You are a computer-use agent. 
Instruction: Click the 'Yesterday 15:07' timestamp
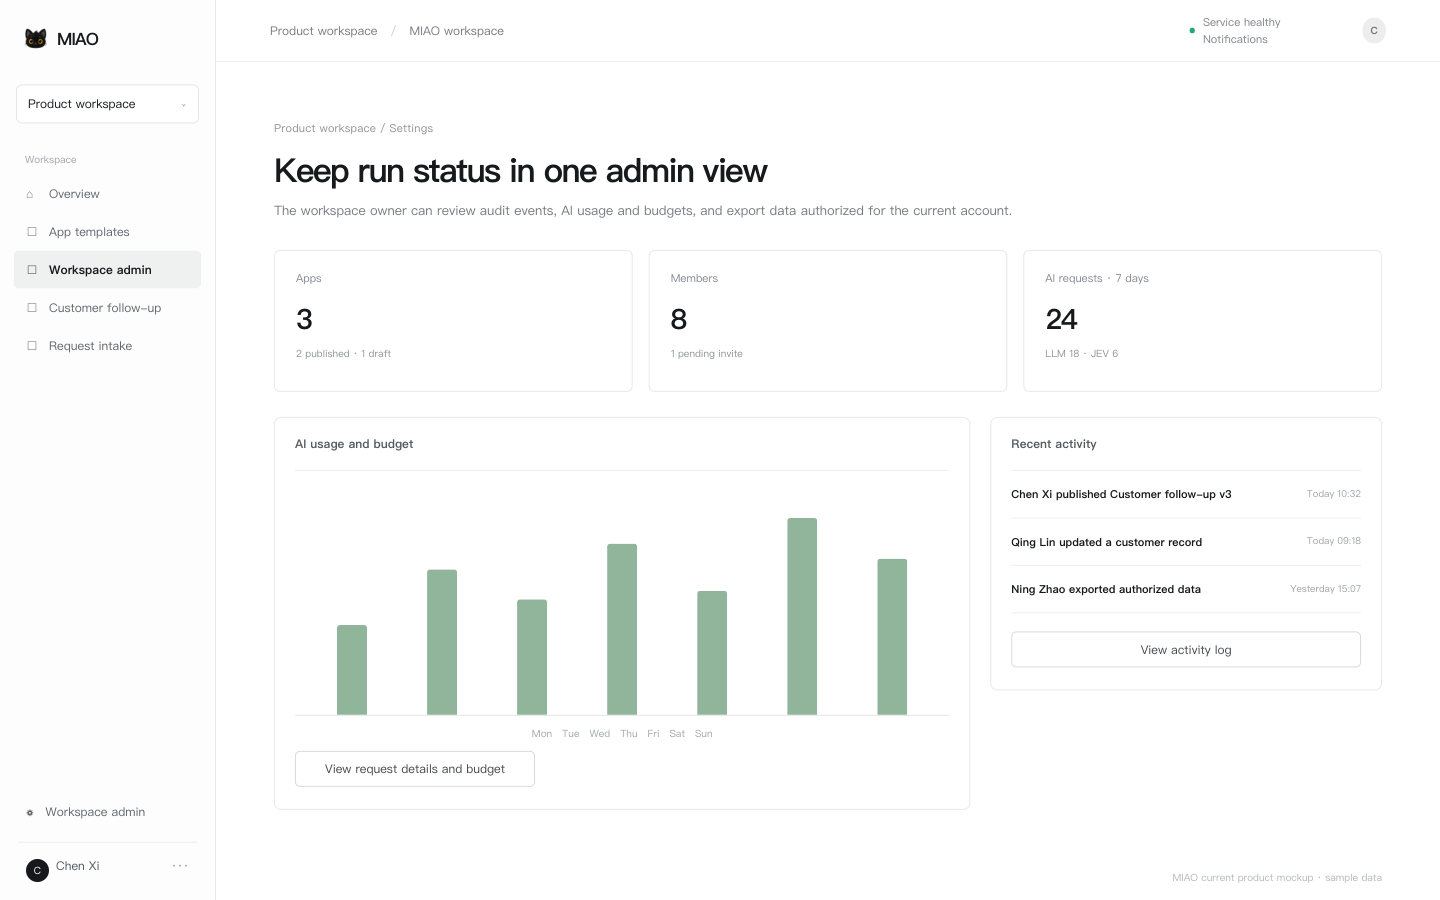(1325, 589)
